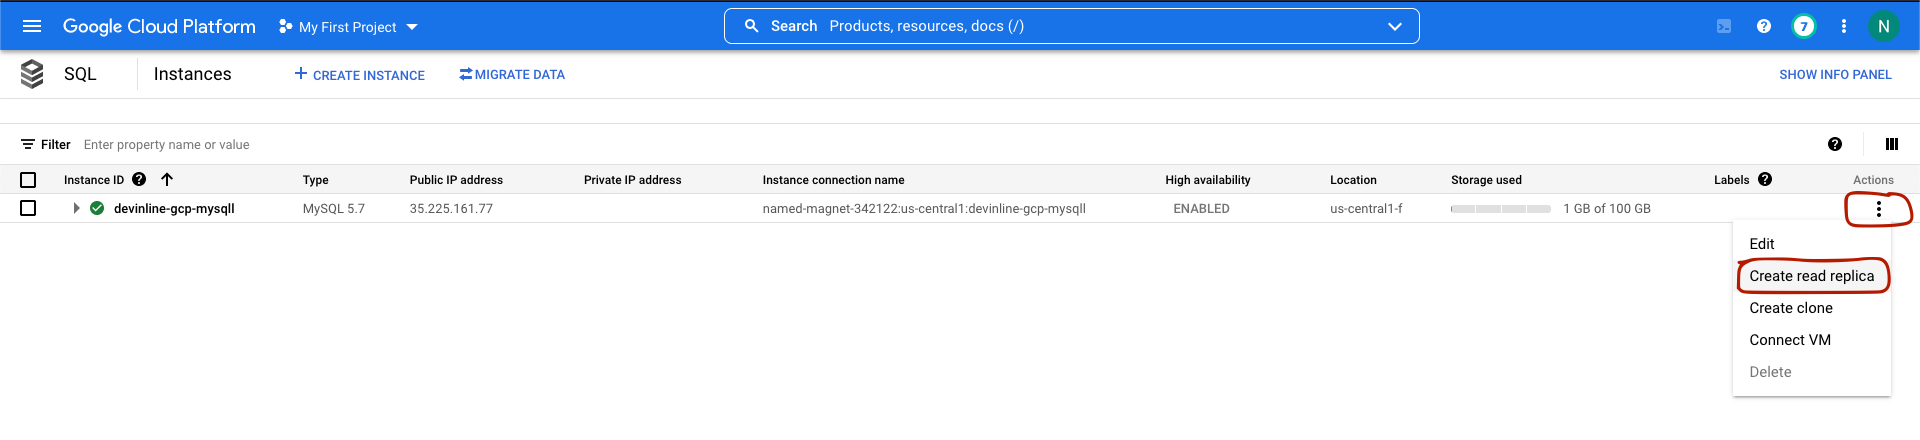Click the Instance ID sort arrow
The height and width of the screenshot is (440, 1920).
(167, 179)
